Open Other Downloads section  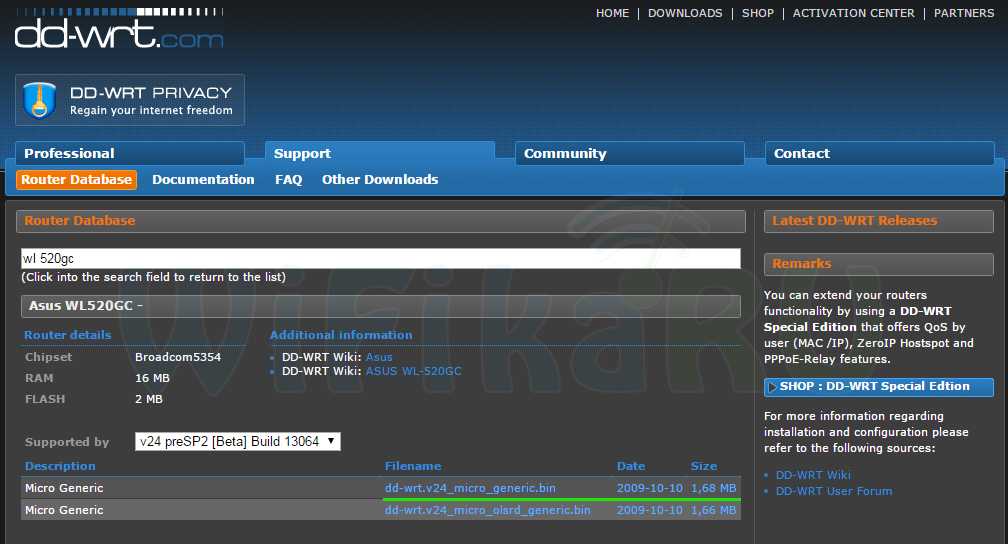[x=380, y=180]
